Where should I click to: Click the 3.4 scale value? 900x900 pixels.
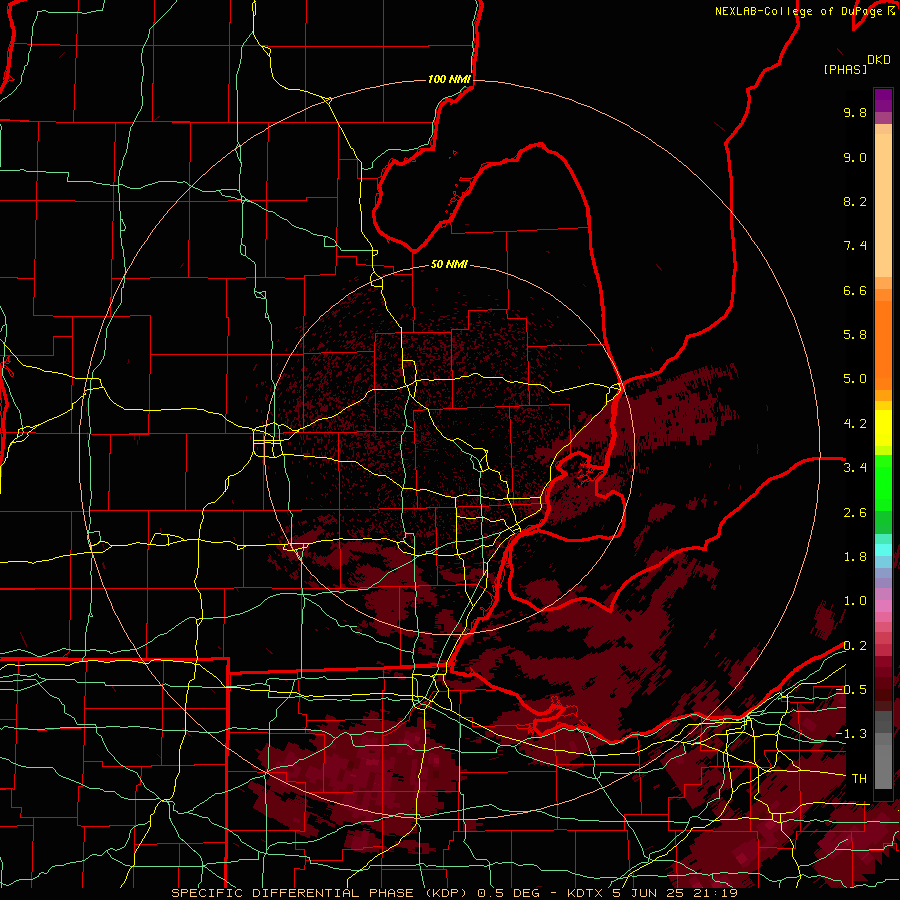pos(855,468)
